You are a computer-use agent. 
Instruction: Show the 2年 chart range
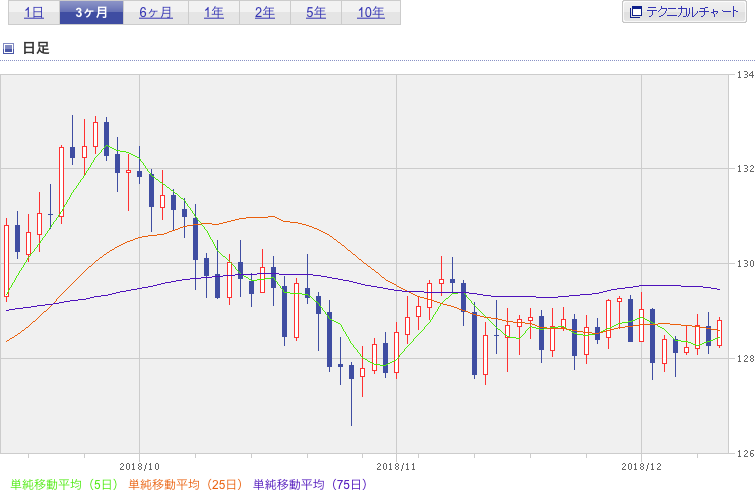265,12
